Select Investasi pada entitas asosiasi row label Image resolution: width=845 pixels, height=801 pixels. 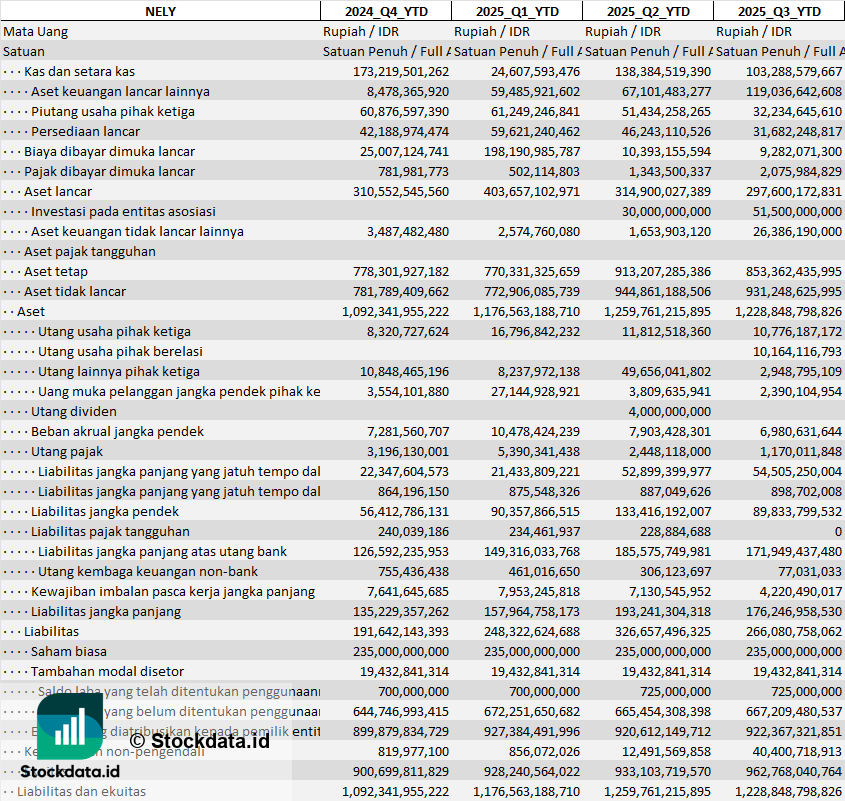[123, 211]
